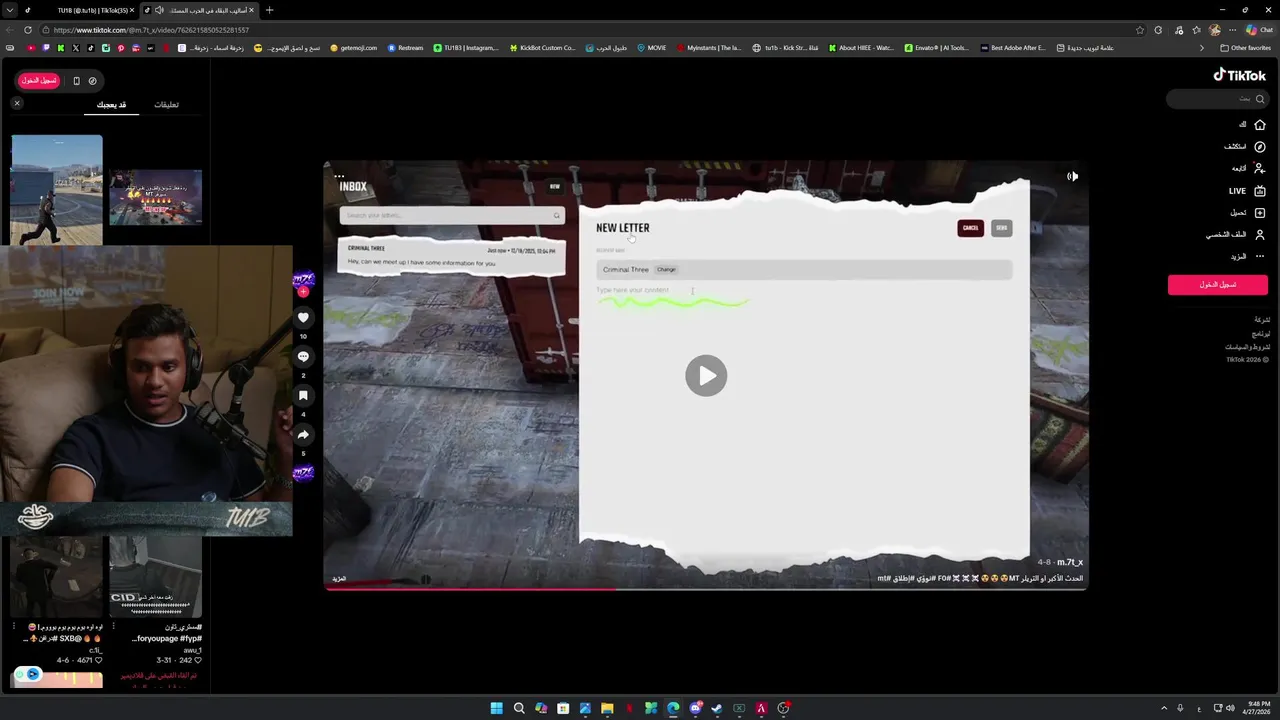Open the m.7t_x creator name on the video
The image size is (1280, 720).
(x=1070, y=562)
